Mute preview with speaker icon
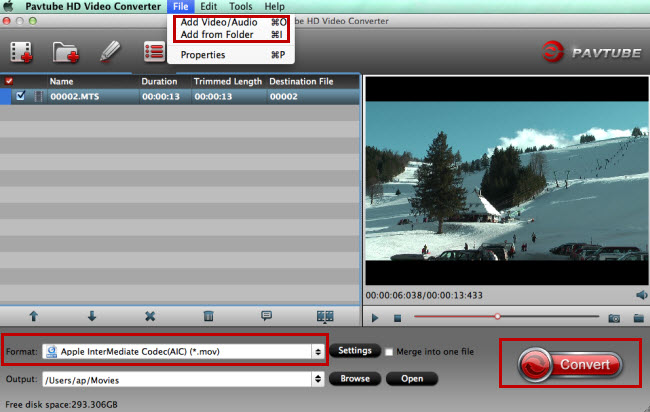 click(x=641, y=295)
